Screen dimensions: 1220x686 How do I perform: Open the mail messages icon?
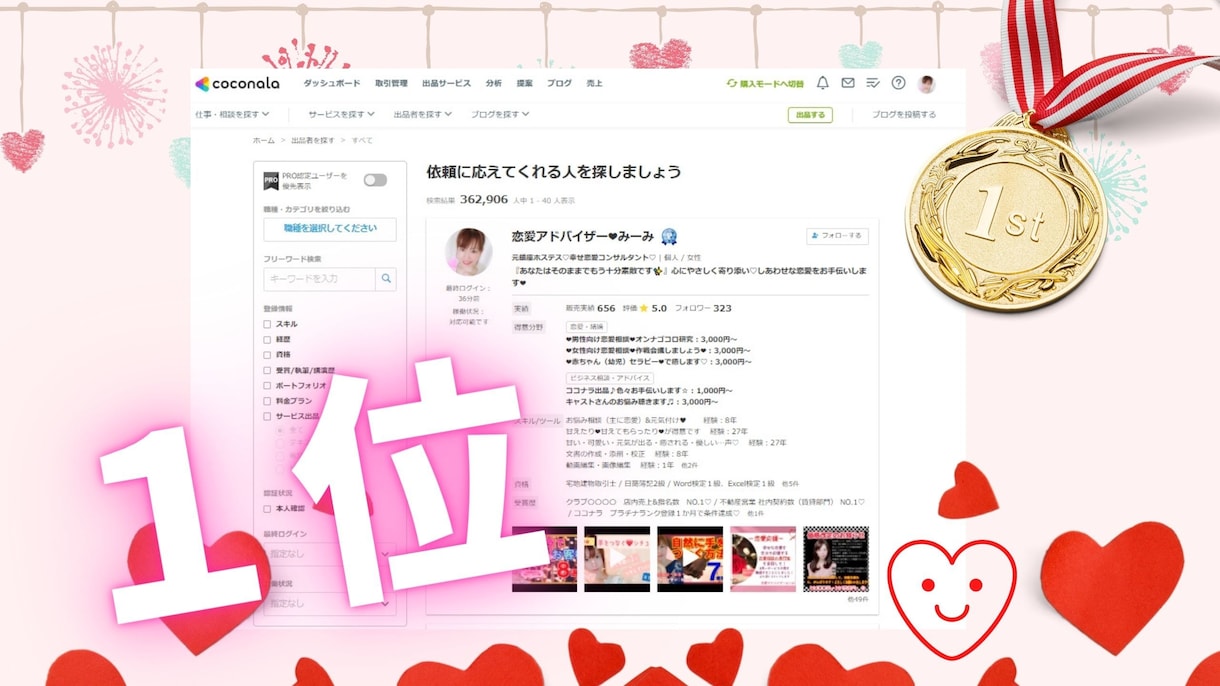(x=848, y=83)
